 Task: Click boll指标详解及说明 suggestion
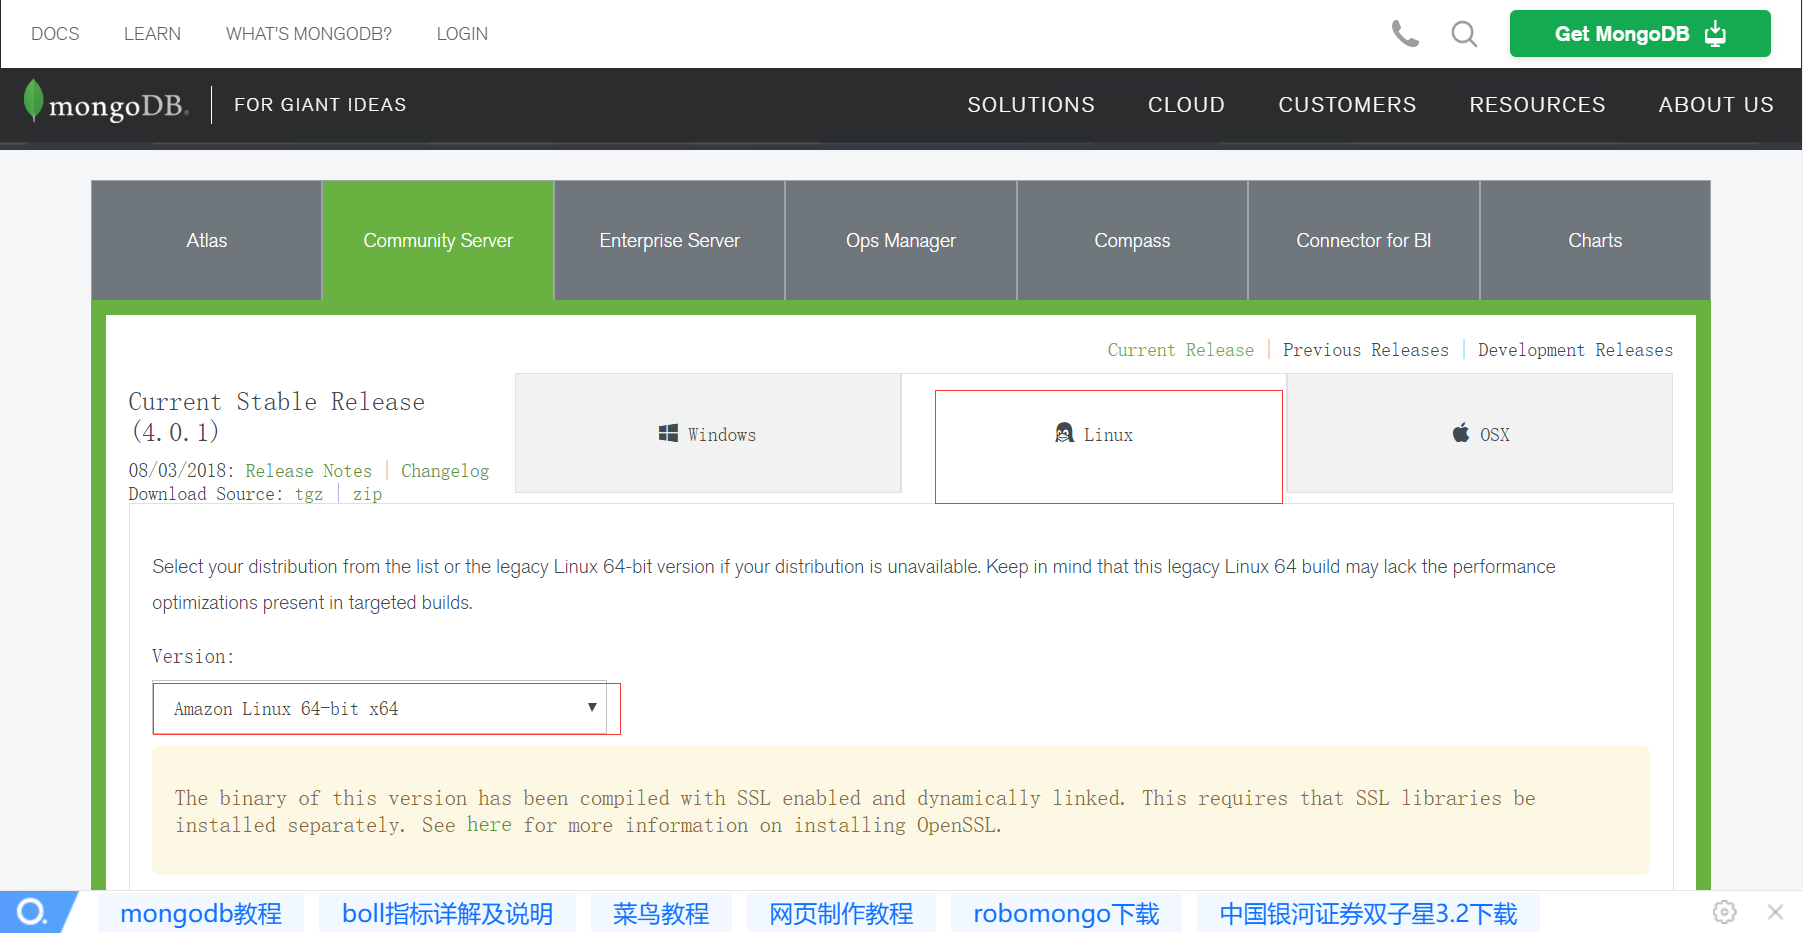coord(447,913)
